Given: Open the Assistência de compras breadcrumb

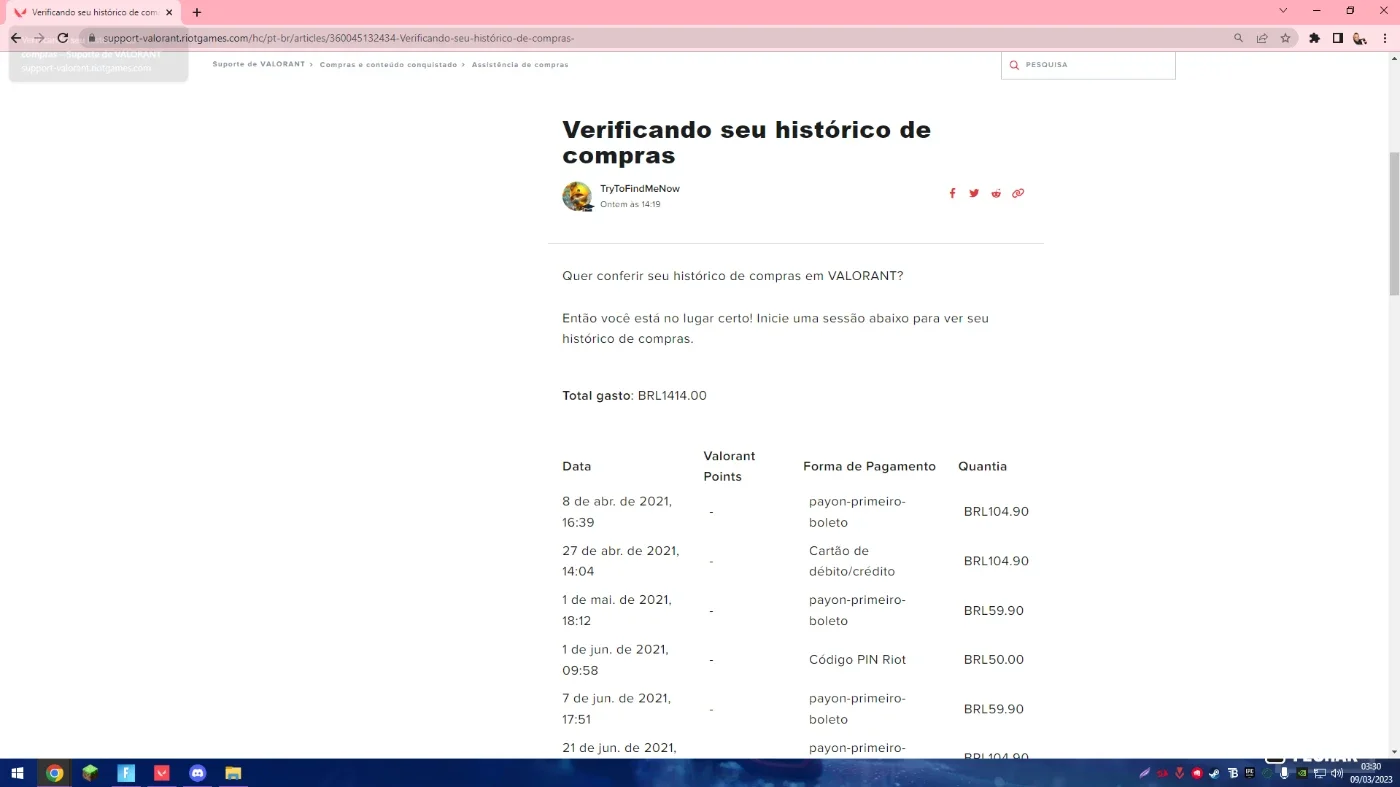Looking at the screenshot, I should [x=520, y=64].
